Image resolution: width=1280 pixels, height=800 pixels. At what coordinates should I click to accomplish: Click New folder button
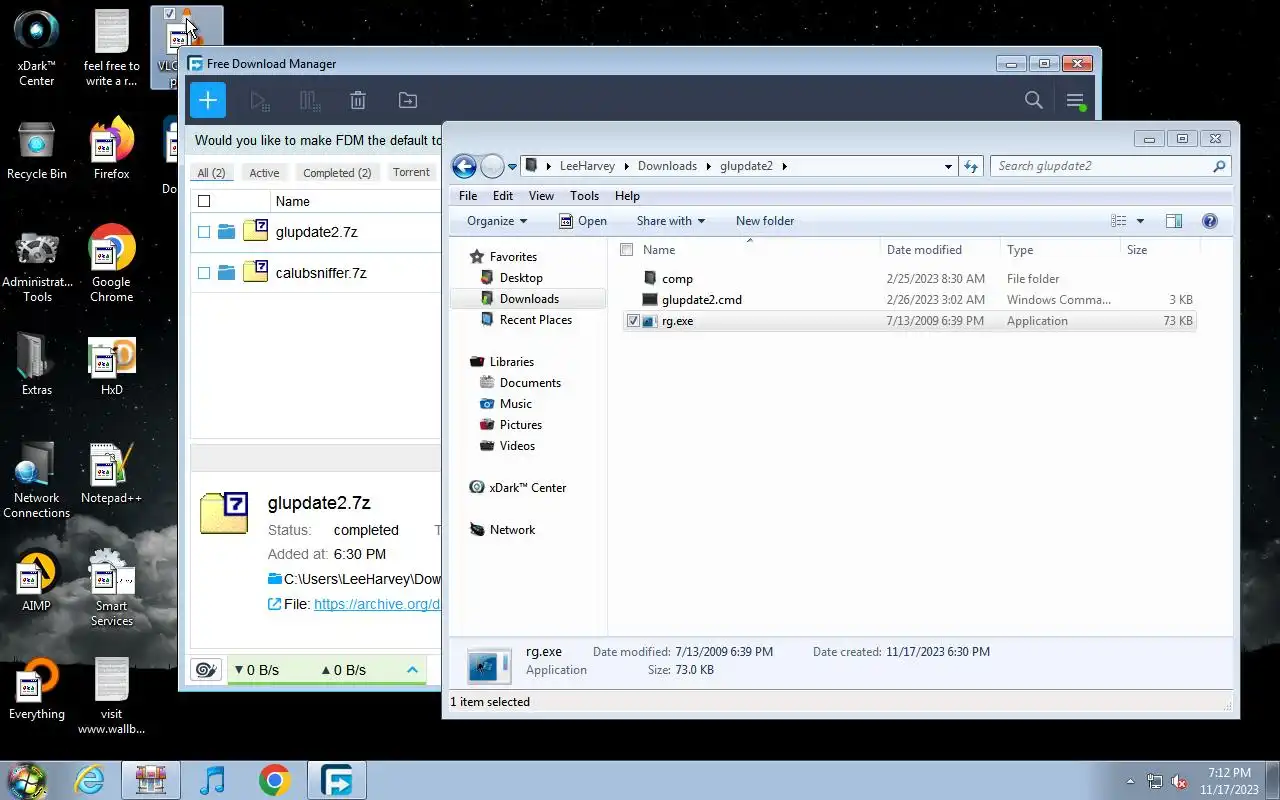point(765,221)
